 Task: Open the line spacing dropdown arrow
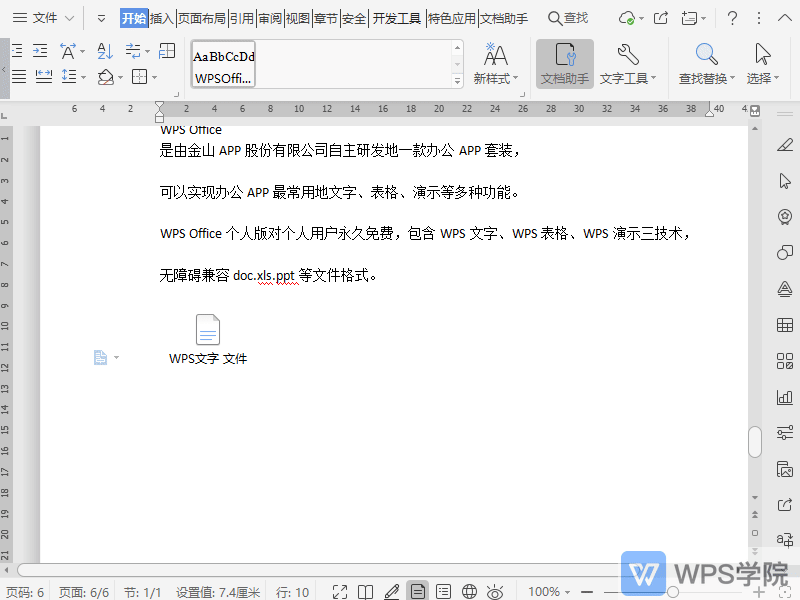[x=83, y=77]
